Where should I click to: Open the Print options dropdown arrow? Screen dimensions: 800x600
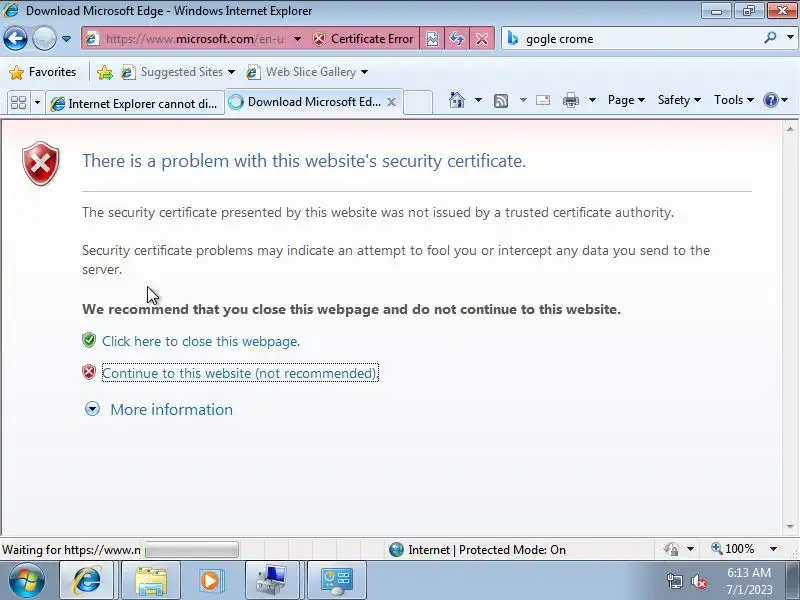pyautogui.click(x=592, y=100)
